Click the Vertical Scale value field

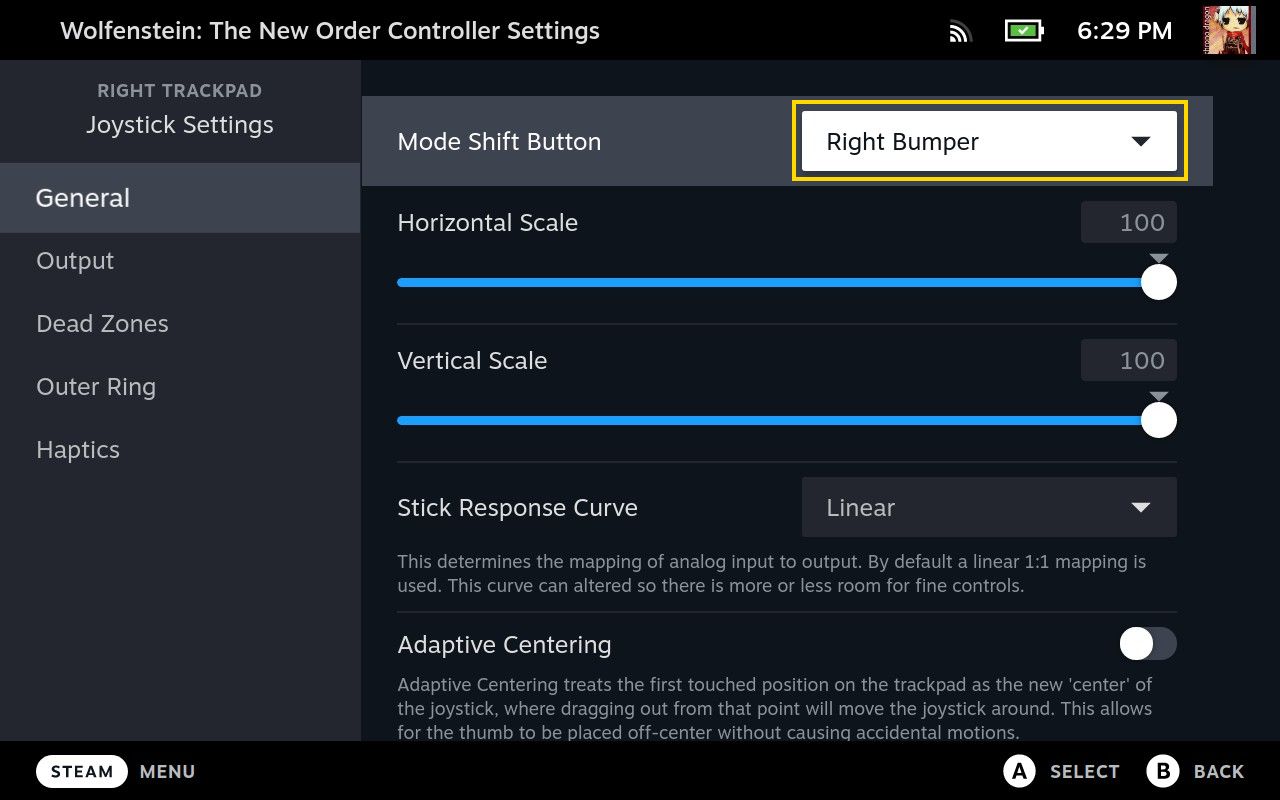pyautogui.click(x=1128, y=360)
